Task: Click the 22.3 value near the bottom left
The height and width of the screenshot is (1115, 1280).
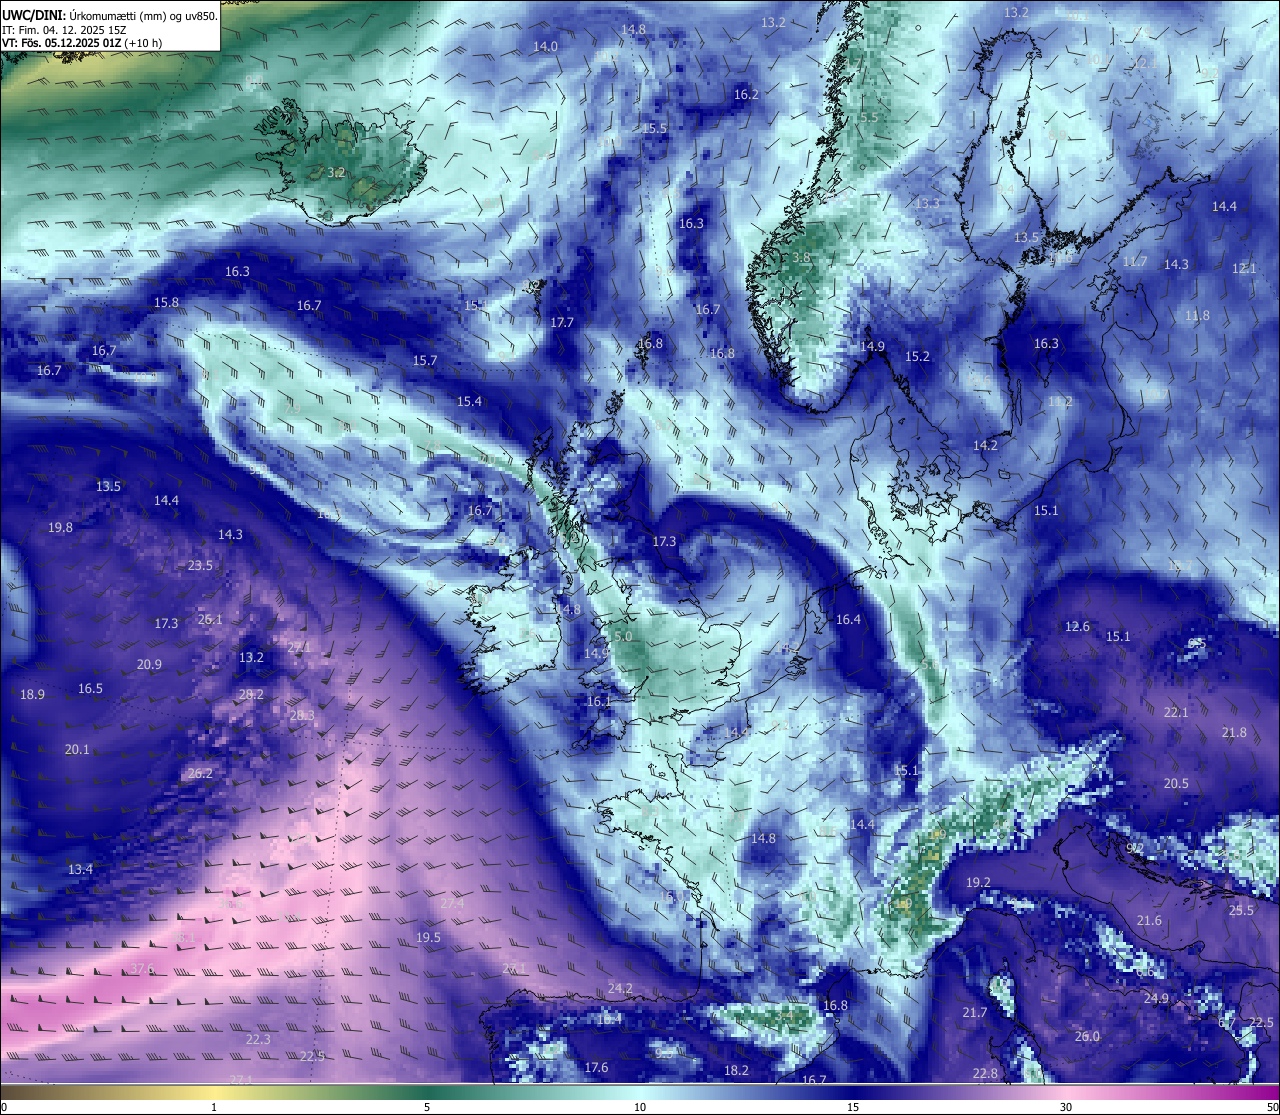Action: pyautogui.click(x=258, y=1039)
